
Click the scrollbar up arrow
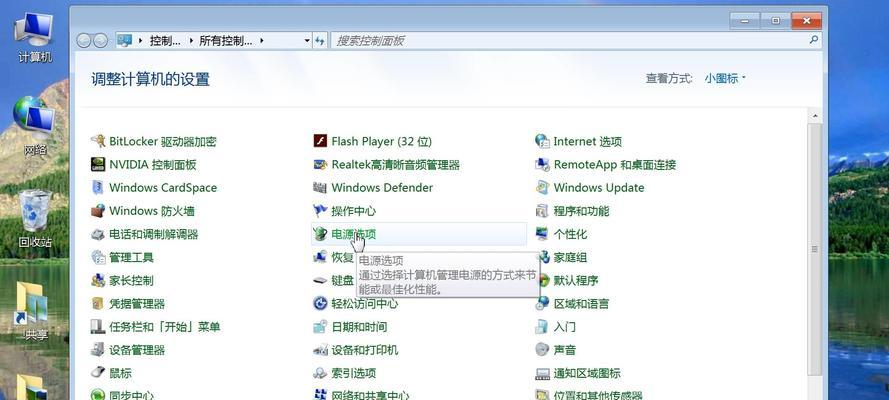pos(815,116)
